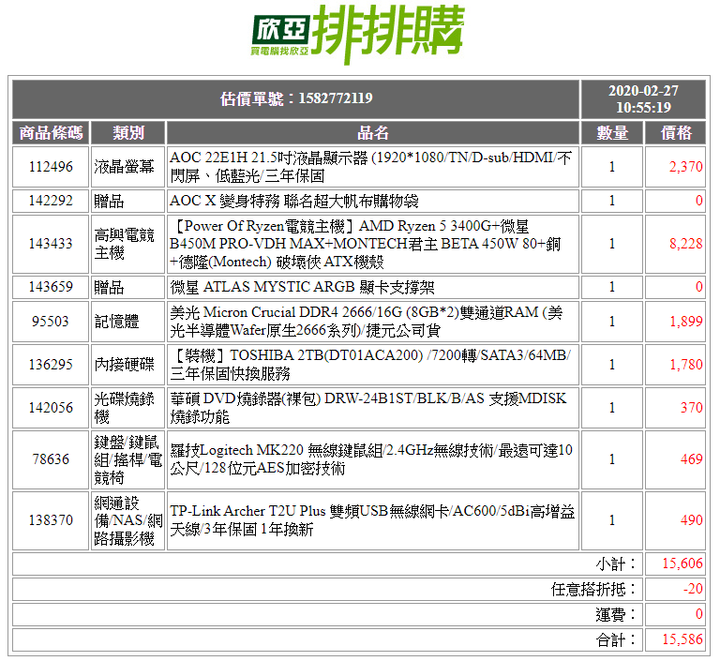This screenshot has width=720, height=661.
Task: Click the 合計 label
Action: click(616, 640)
